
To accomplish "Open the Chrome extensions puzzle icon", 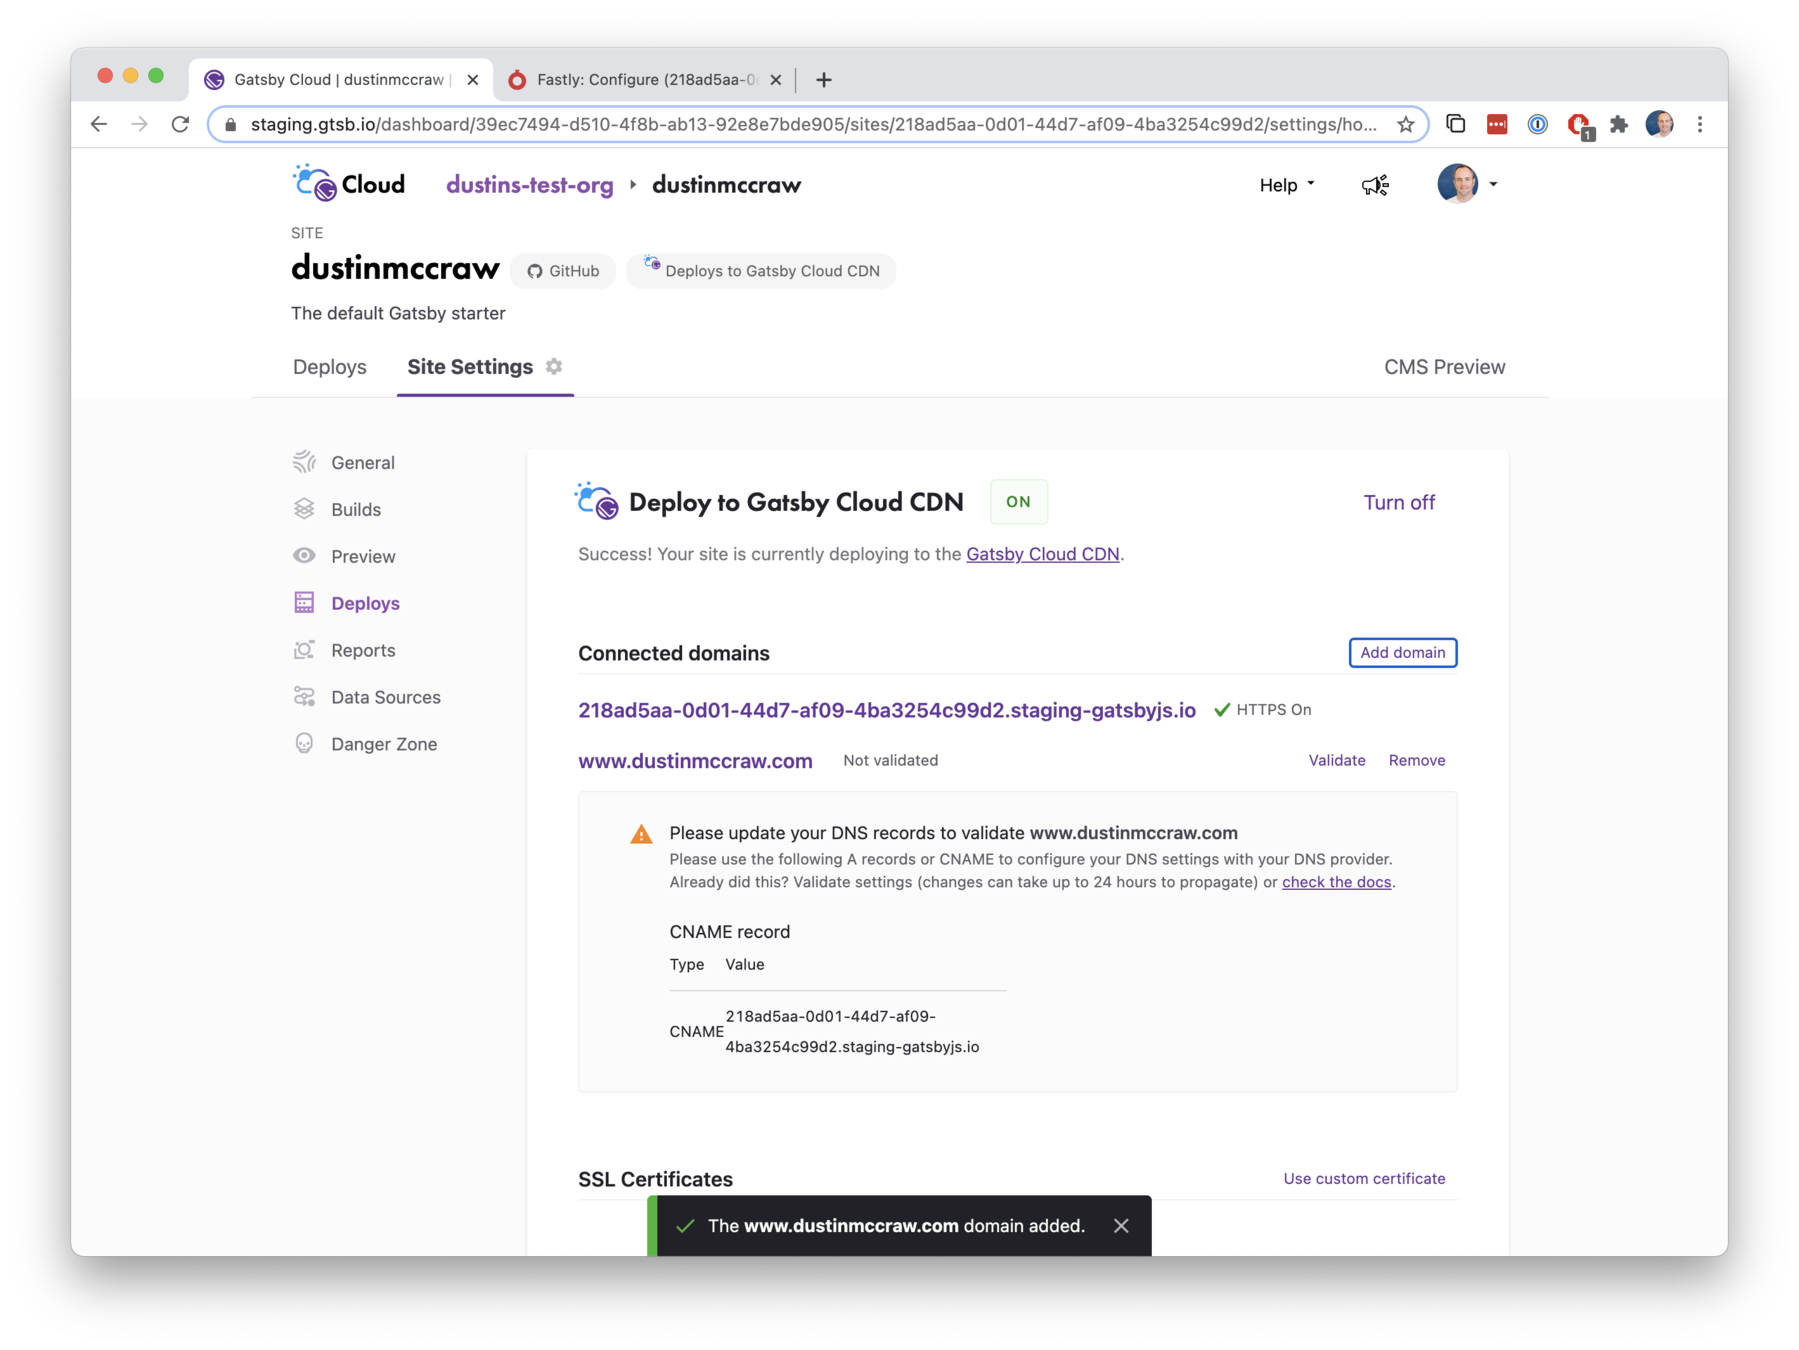I will (1619, 124).
